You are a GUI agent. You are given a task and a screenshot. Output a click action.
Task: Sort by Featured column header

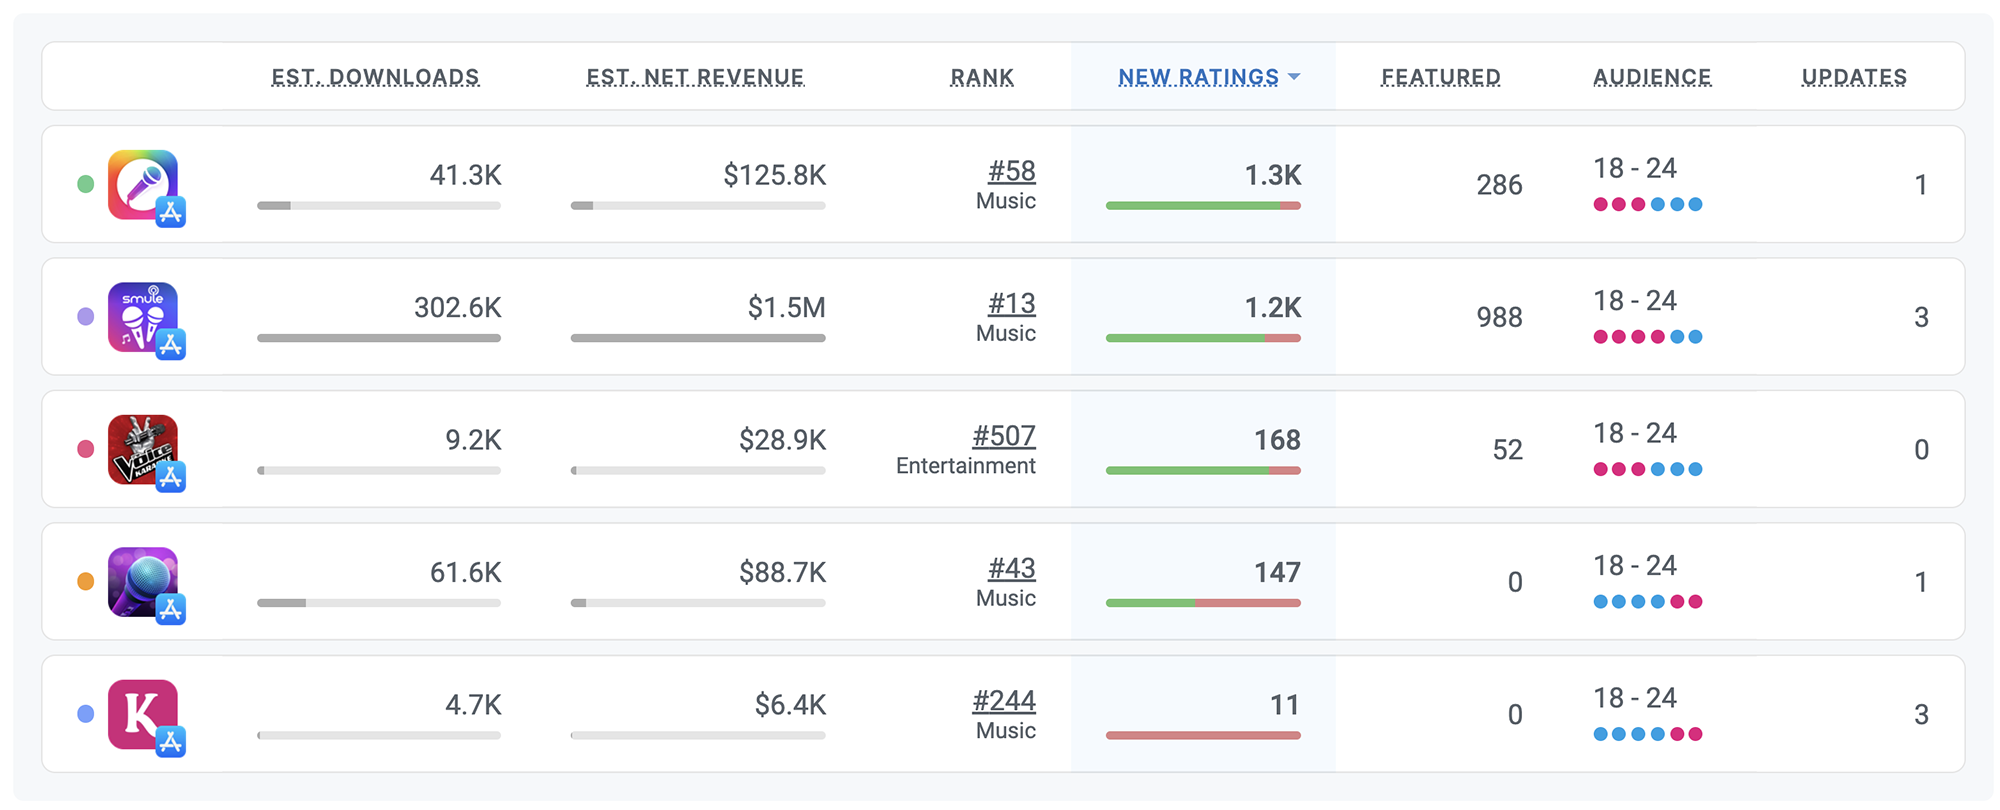tap(1441, 77)
